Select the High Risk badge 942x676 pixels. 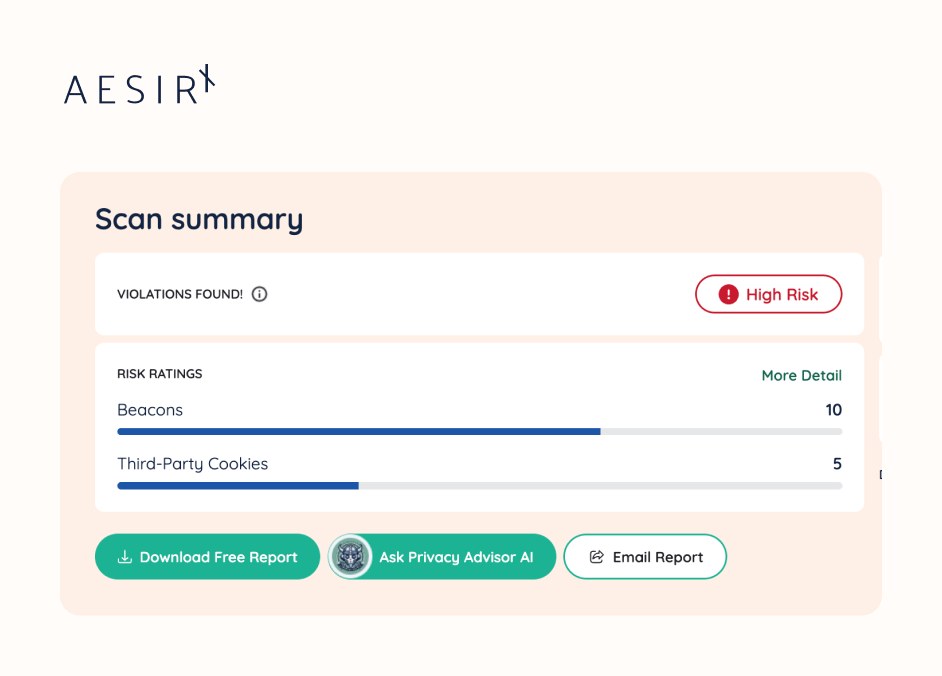tap(768, 294)
